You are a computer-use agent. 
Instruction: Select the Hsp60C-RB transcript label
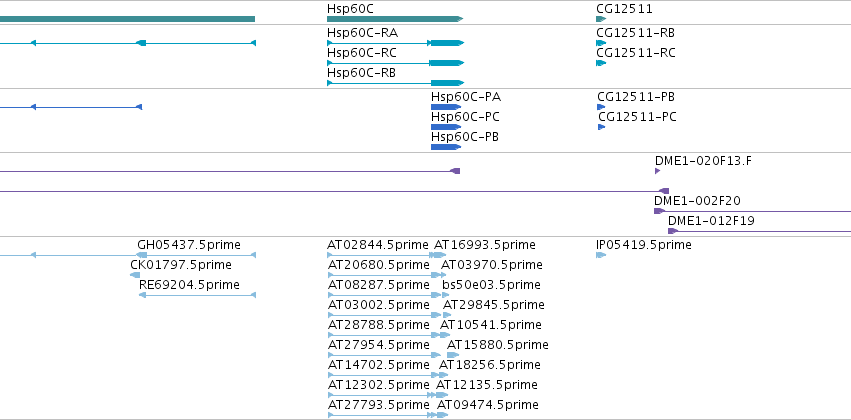(x=361, y=73)
